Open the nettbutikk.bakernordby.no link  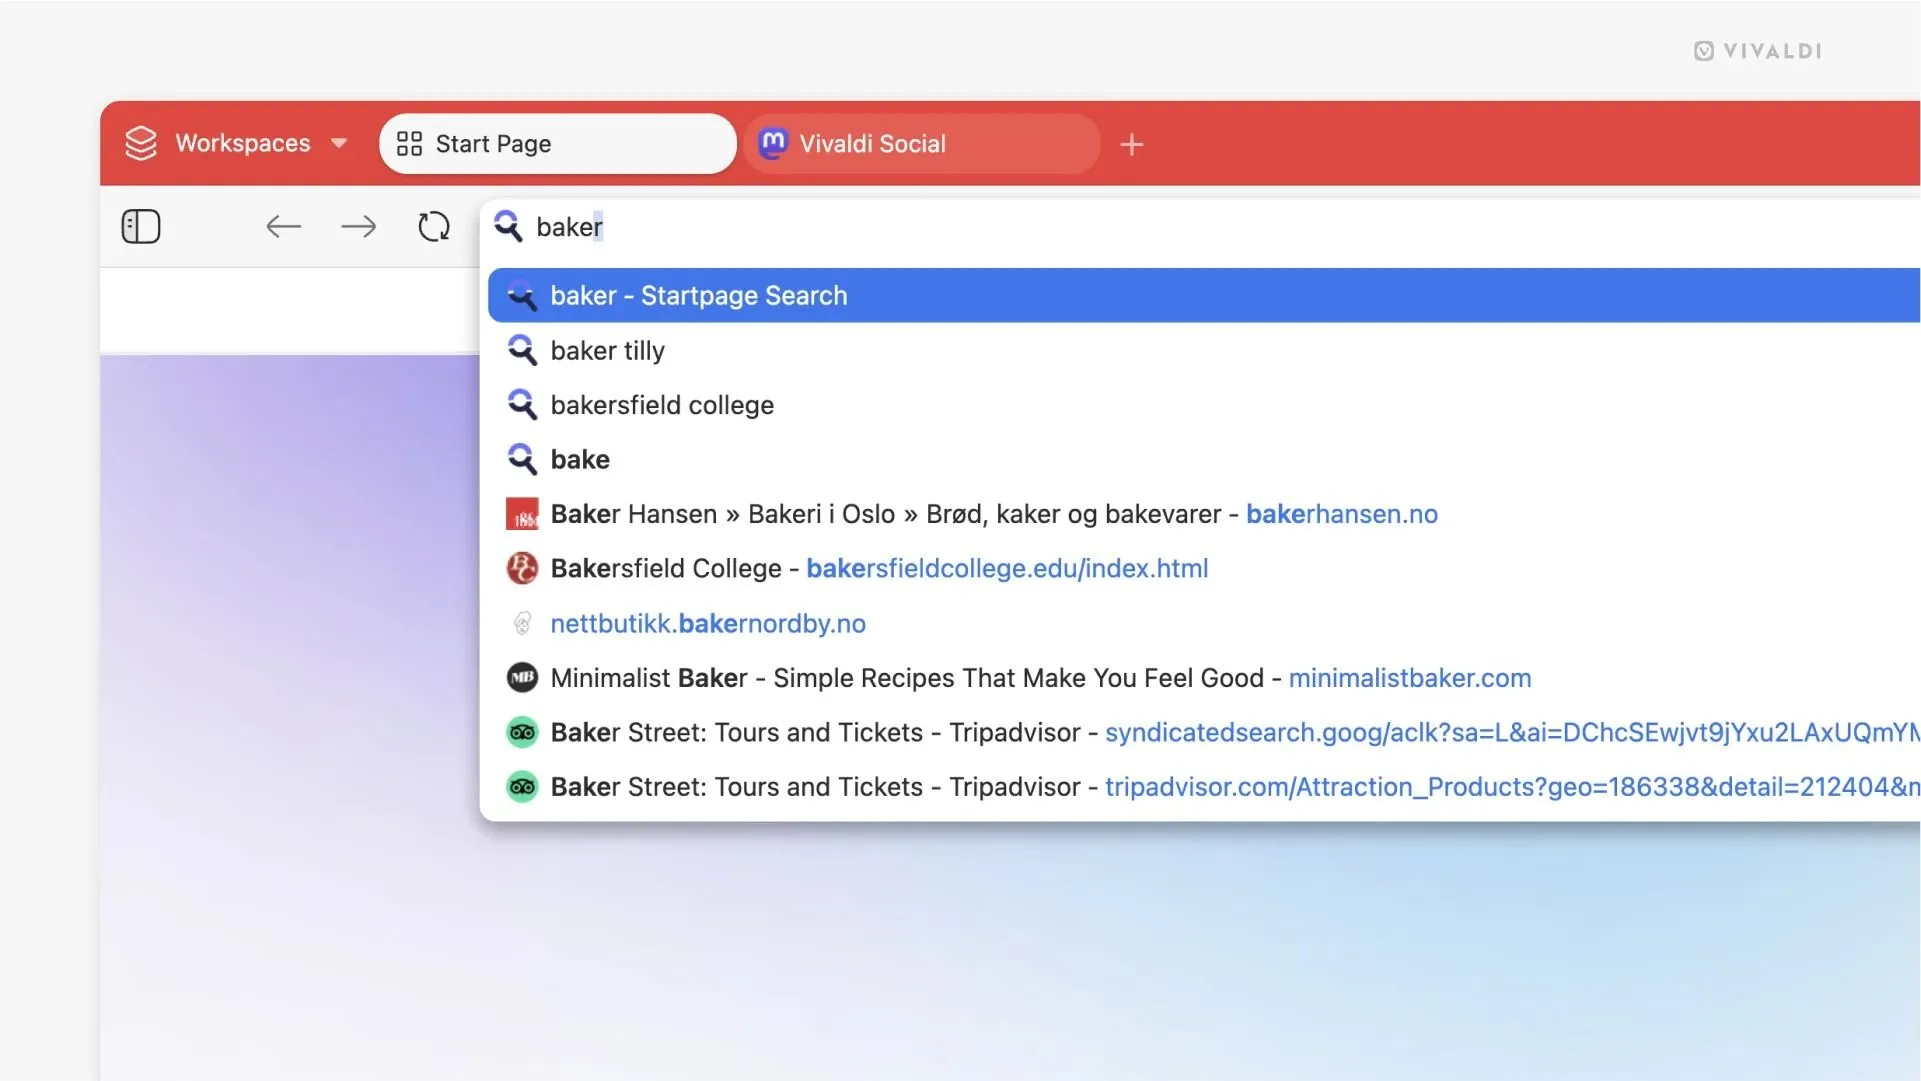[x=708, y=624]
